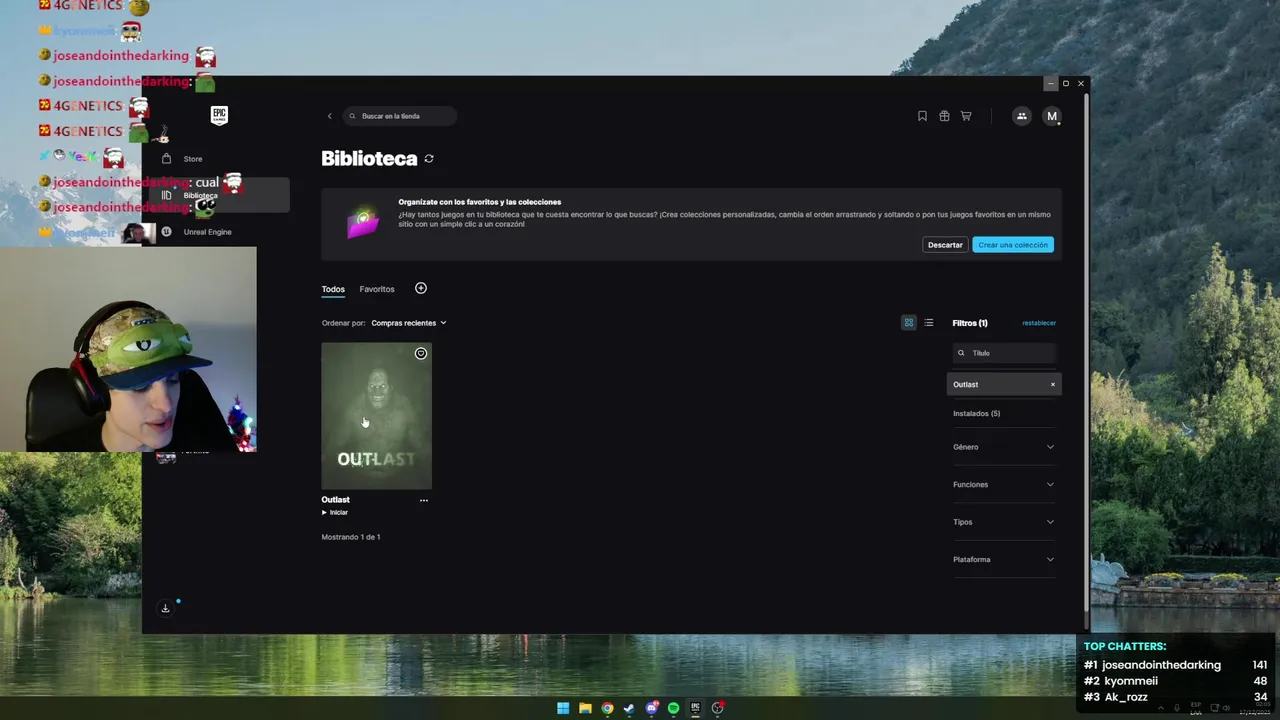Clear the Outlast filter chip
The image size is (1280, 720).
tap(1052, 384)
